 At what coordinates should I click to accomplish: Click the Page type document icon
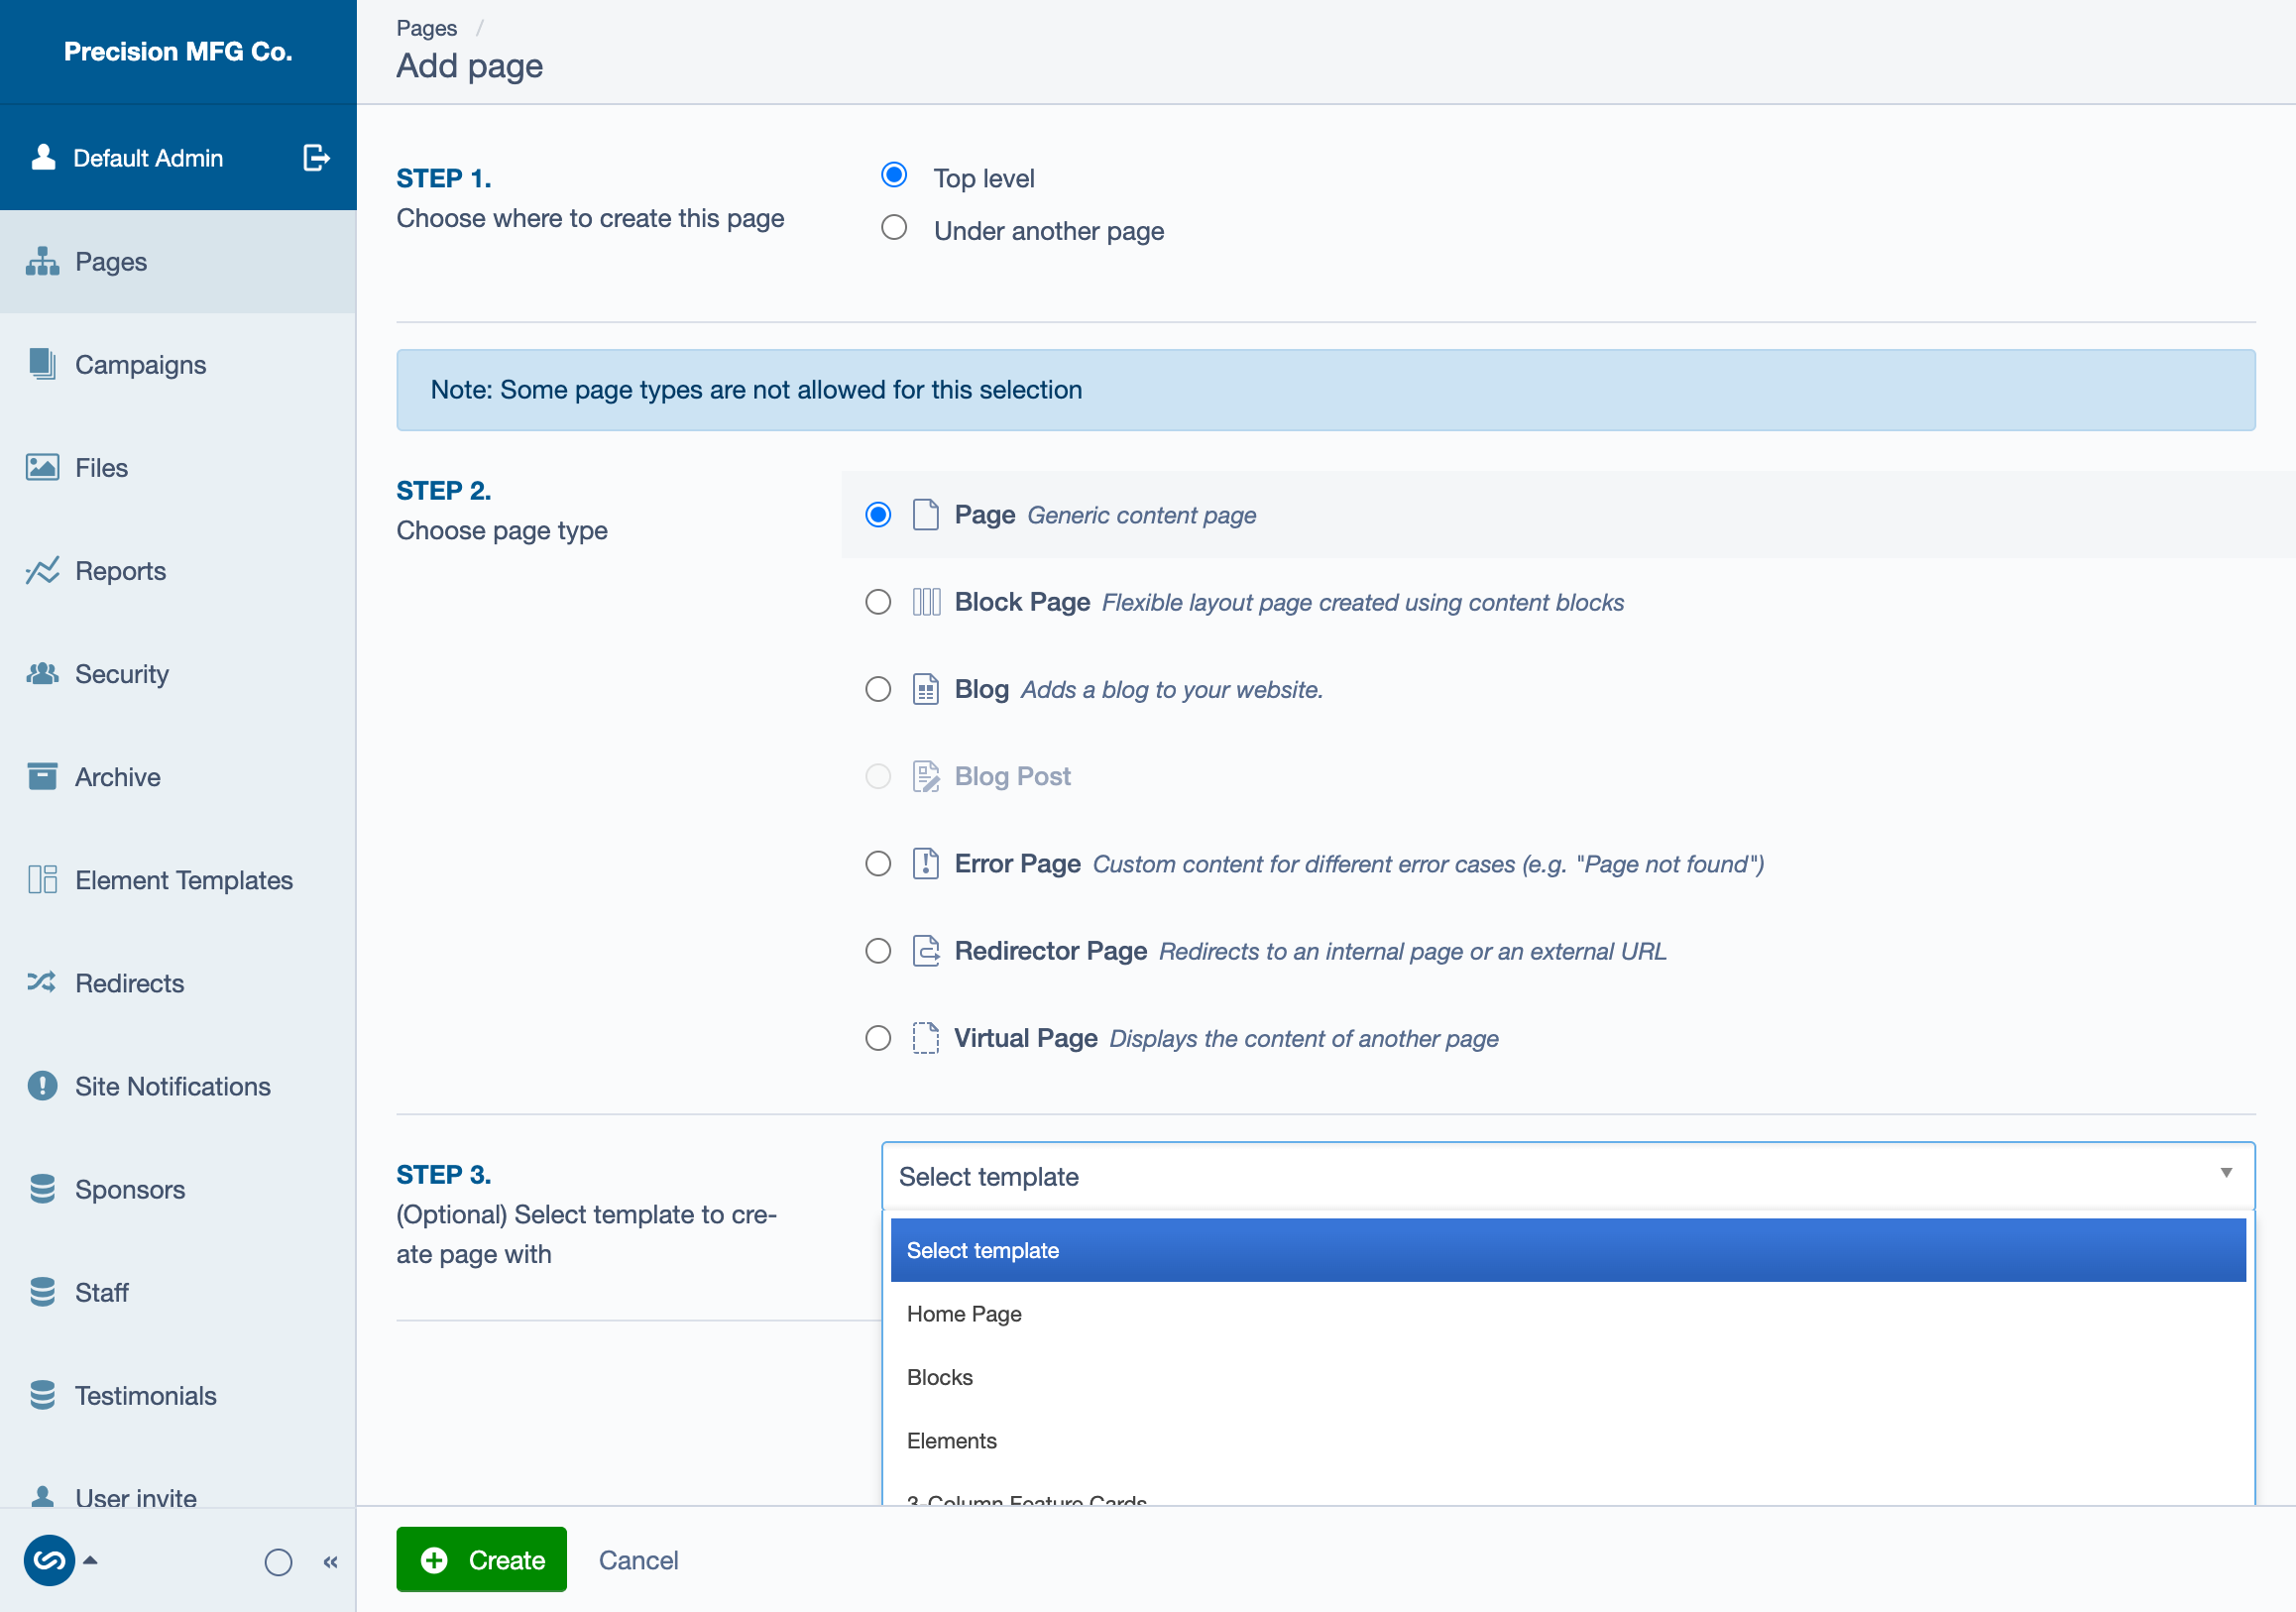[926, 514]
